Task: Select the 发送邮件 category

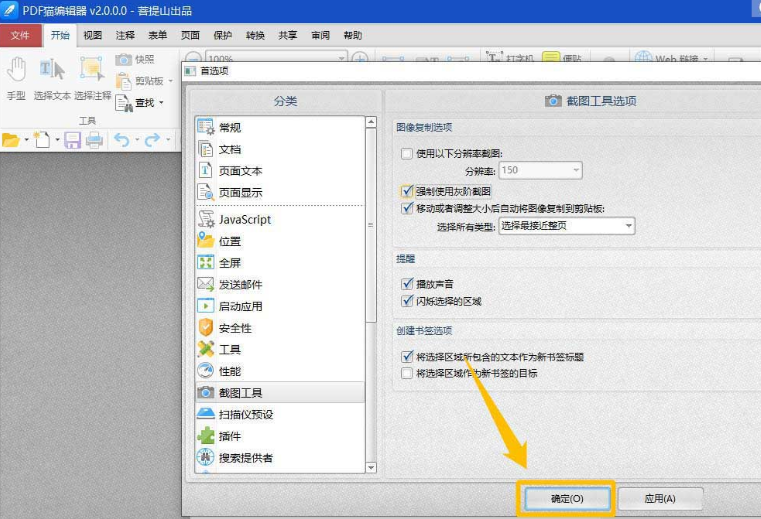Action: (x=280, y=285)
